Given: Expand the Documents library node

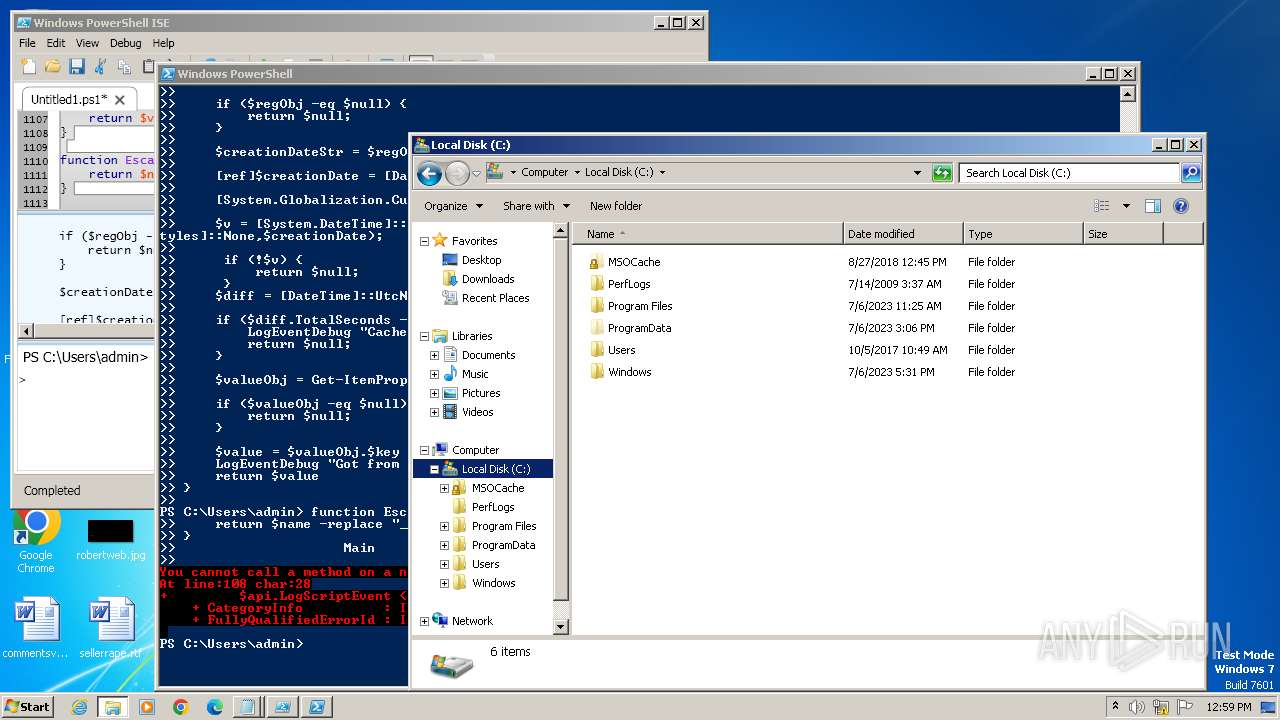Looking at the screenshot, I should [434, 355].
